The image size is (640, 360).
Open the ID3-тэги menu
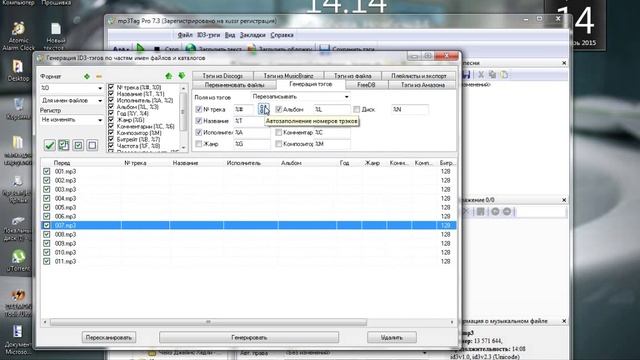pyautogui.click(x=208, y=35)
